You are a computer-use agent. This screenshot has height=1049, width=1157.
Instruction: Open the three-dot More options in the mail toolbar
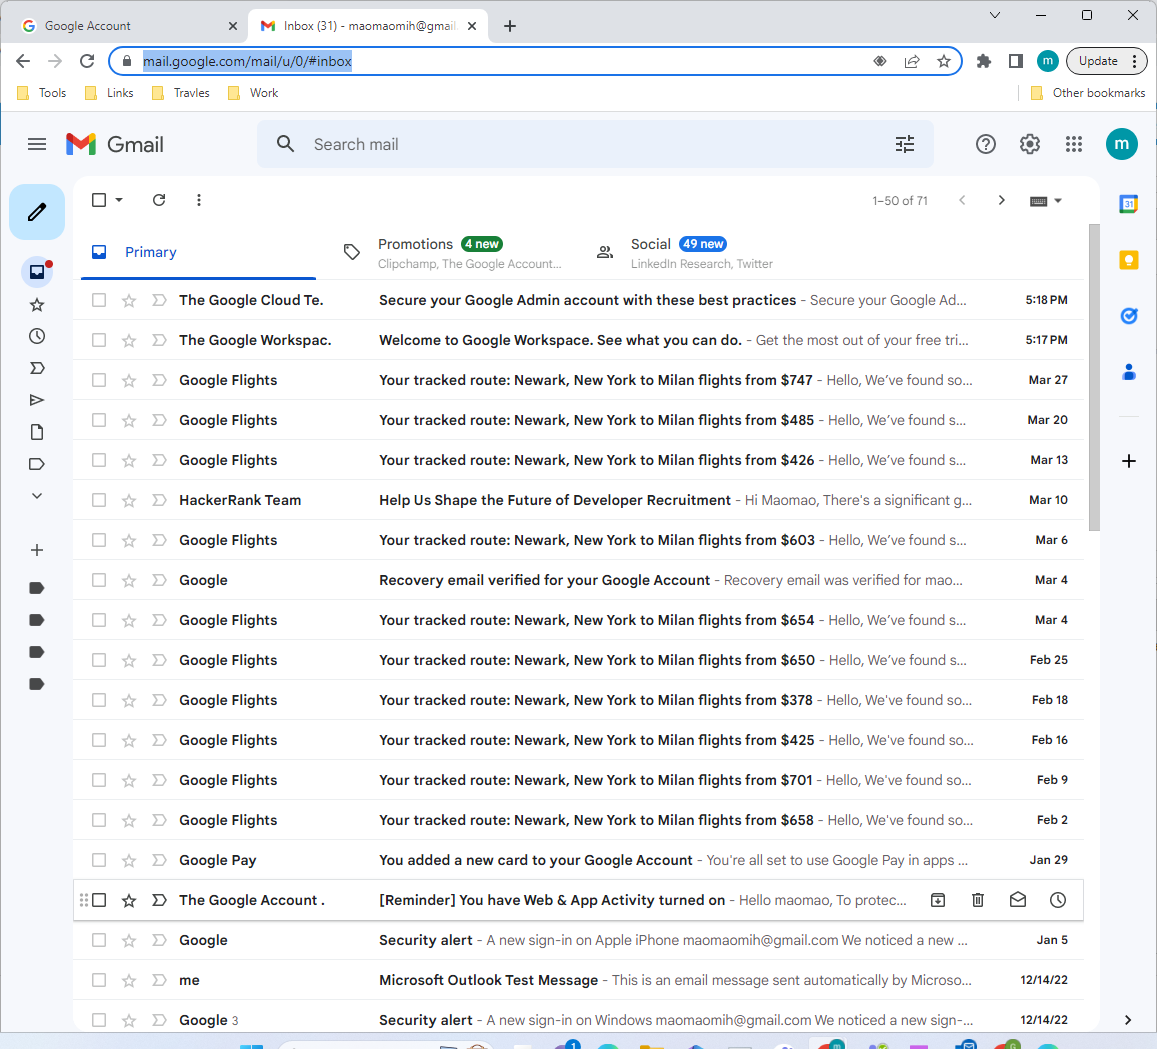(x=198, y=200)
